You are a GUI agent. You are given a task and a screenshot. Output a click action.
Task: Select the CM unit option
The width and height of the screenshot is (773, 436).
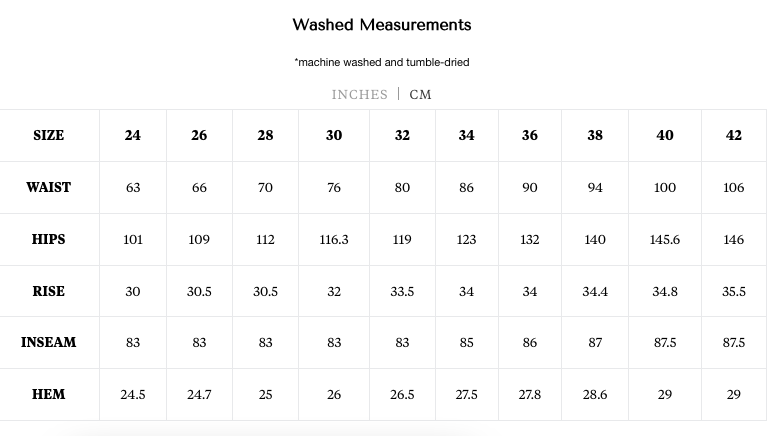point(420,94)
